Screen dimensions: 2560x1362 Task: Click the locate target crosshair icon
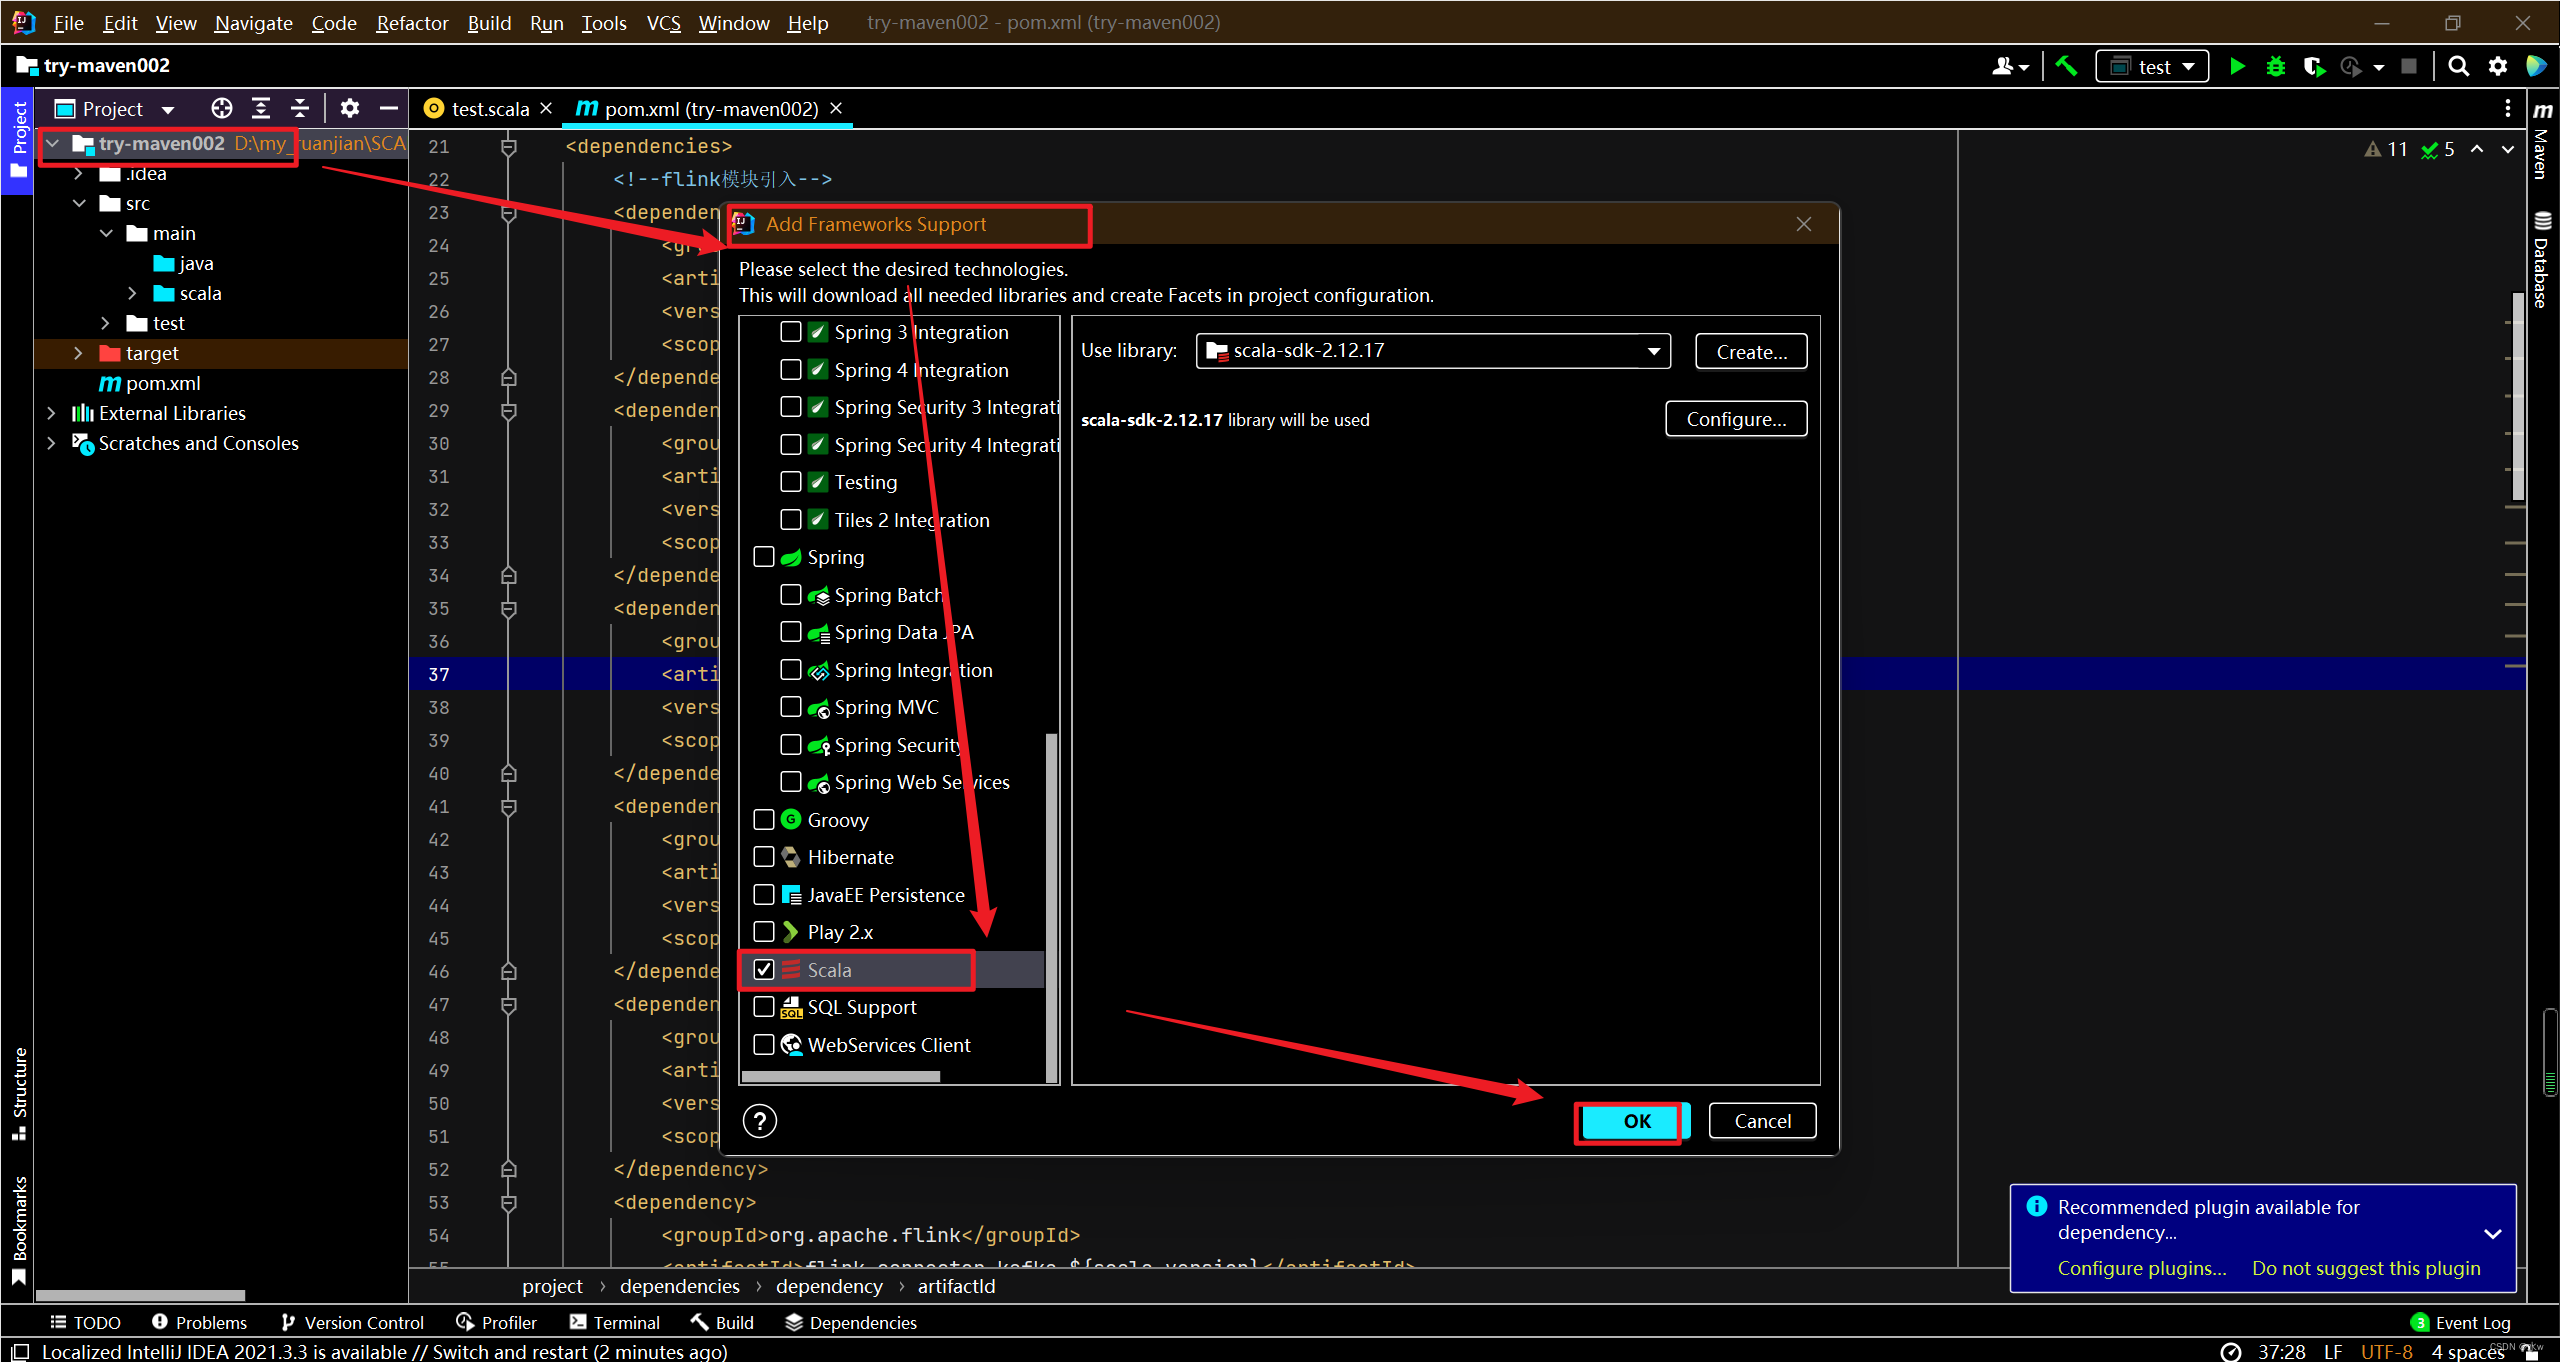click(x=221, y=108)
